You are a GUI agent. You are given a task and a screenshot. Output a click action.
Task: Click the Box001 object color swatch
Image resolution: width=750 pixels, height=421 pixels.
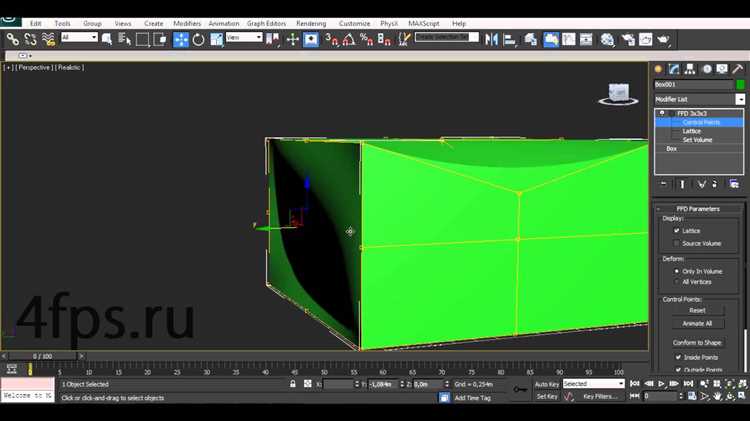click(740, 84)
